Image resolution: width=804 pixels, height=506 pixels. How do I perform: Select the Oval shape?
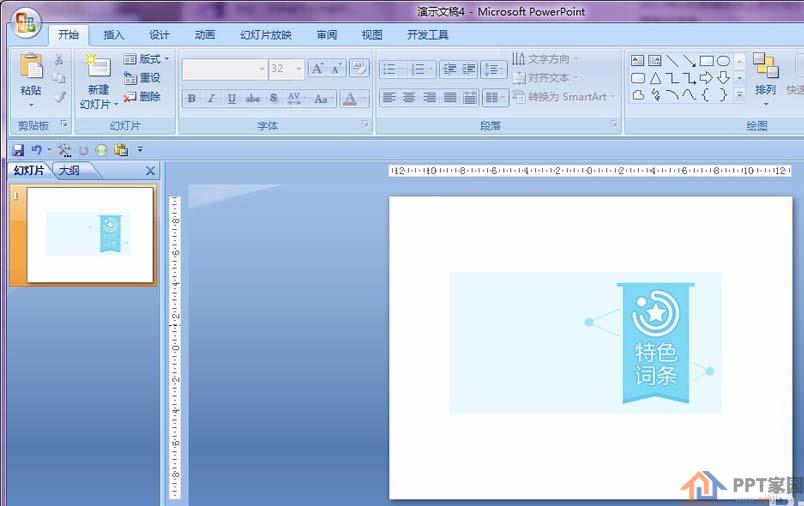pos(723,61)
